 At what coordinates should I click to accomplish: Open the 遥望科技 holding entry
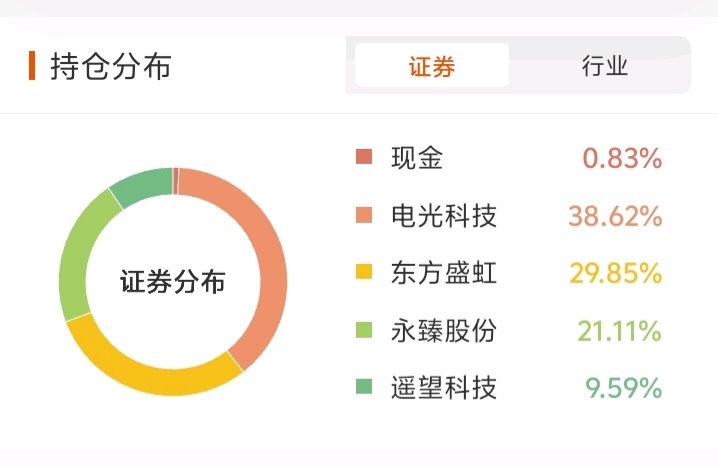(443, 387)
